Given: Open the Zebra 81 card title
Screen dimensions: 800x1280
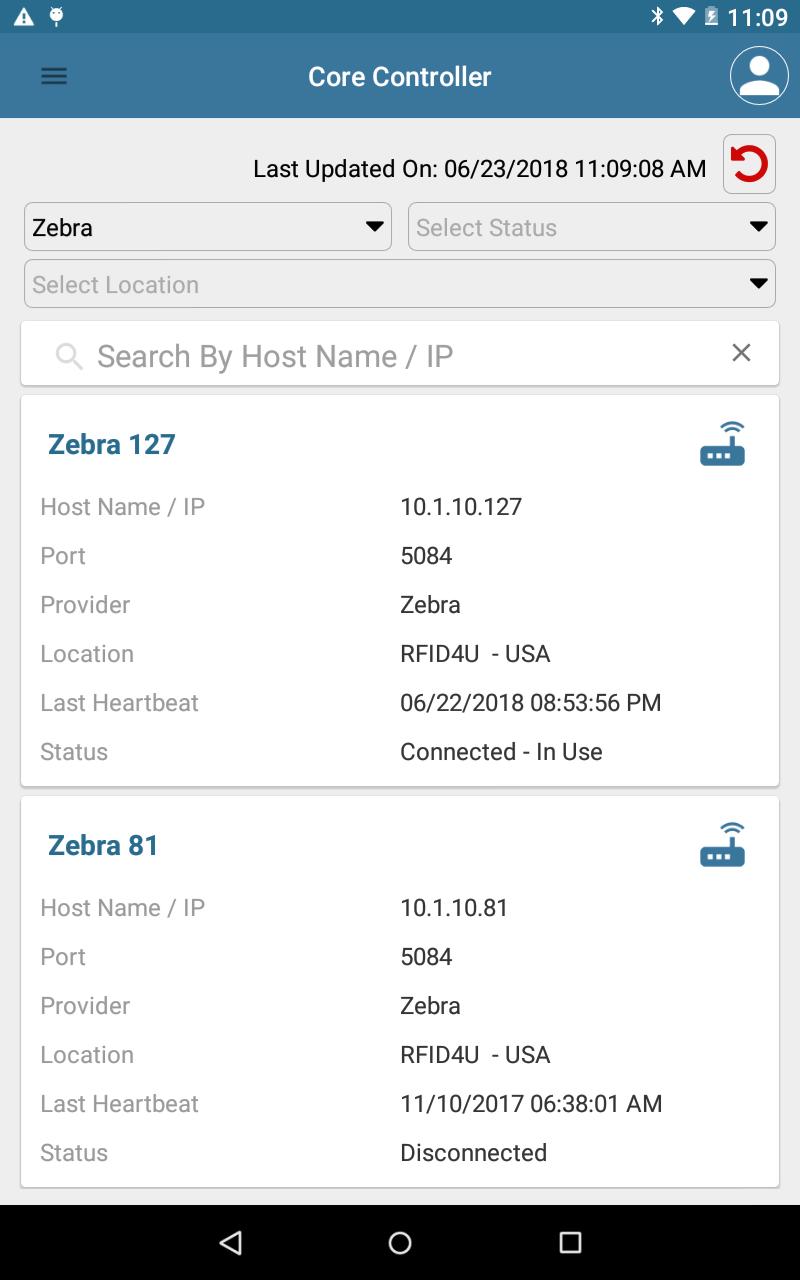Looking at the screenshot, I should click(103, 845).
